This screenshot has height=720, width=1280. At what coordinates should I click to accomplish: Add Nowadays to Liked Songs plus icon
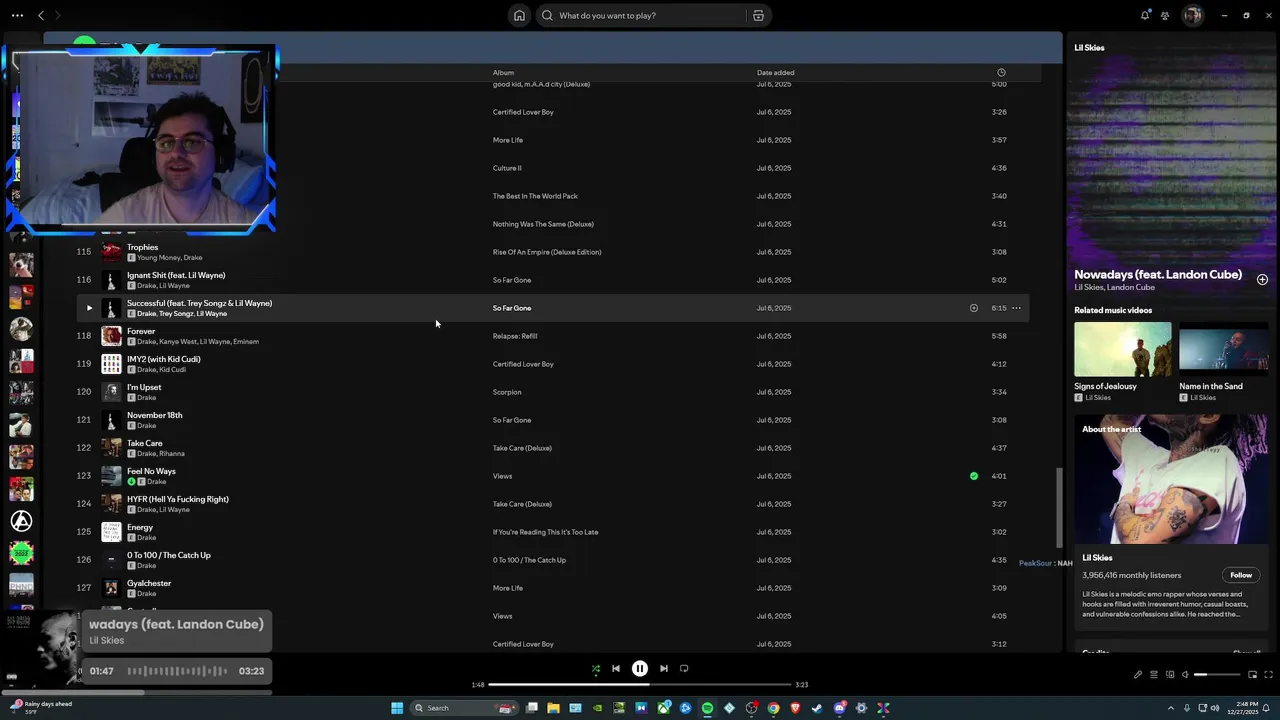click(1262, 280)
